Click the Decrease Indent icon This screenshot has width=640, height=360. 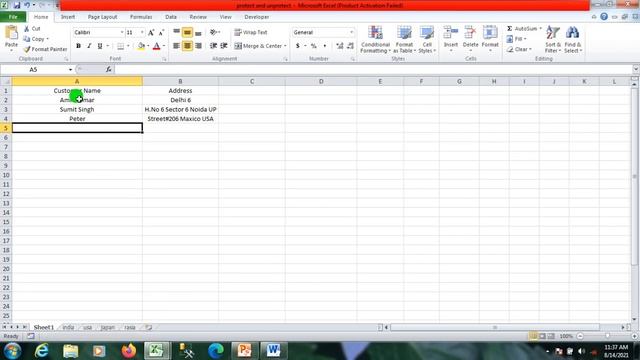213,46
